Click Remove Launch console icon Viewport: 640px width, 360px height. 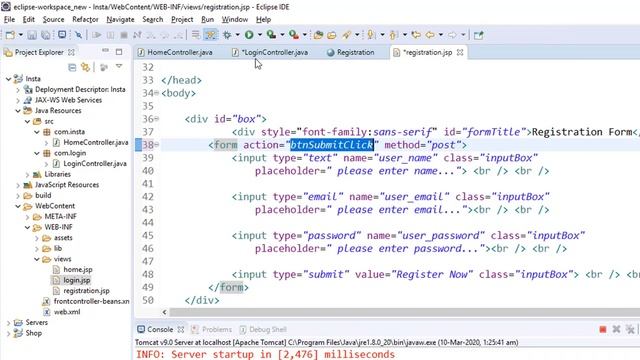pos(616,329)
